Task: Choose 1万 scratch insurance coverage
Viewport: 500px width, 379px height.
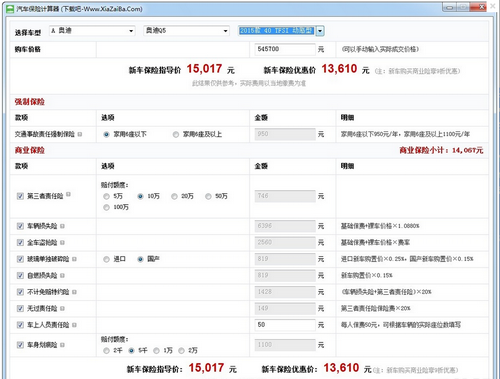Action: point(156,351)
